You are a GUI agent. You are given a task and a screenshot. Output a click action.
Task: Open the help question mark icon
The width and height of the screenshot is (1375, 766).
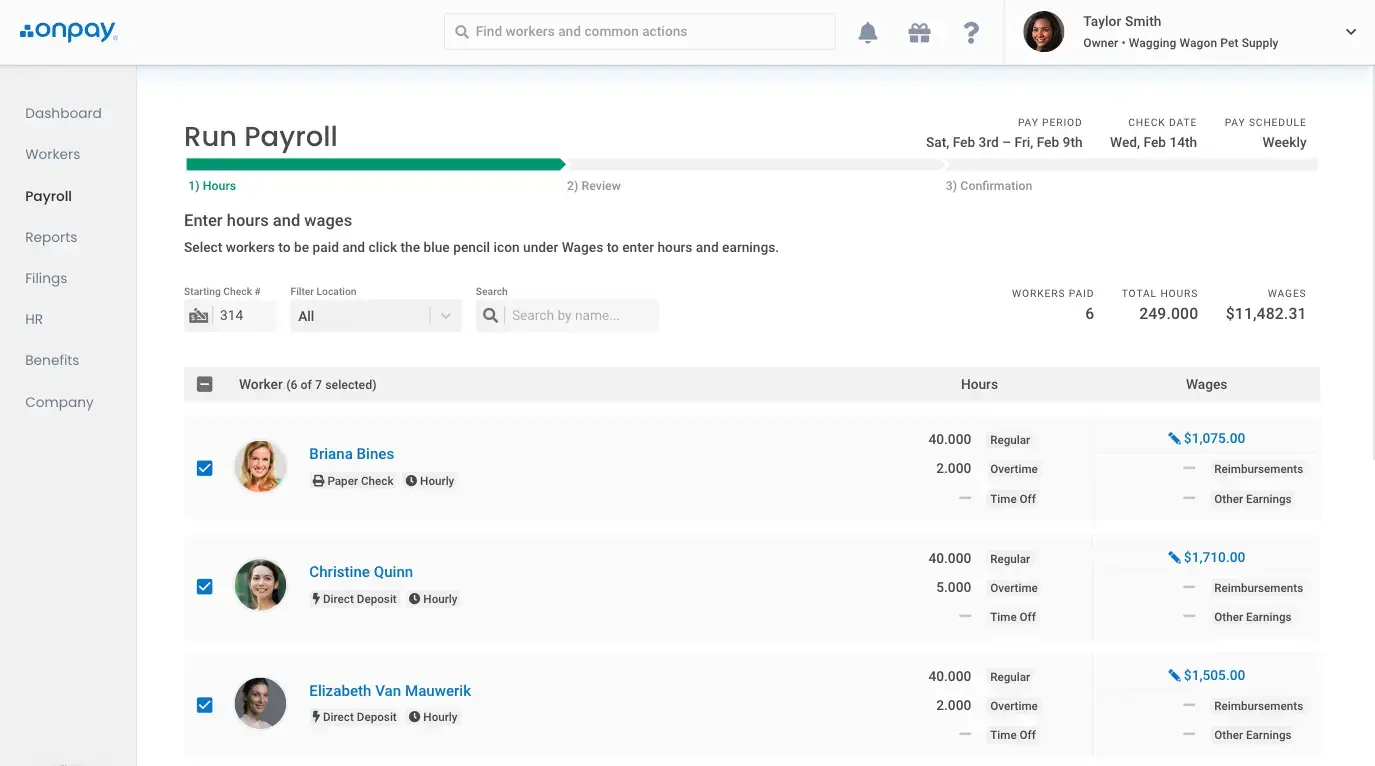click(x=971, y=33)
